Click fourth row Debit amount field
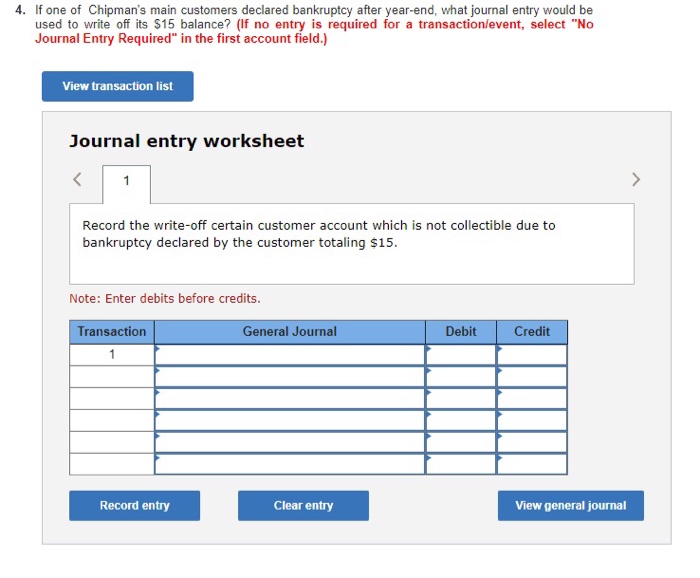Viewport: 700px width, 578px height. 461,420
